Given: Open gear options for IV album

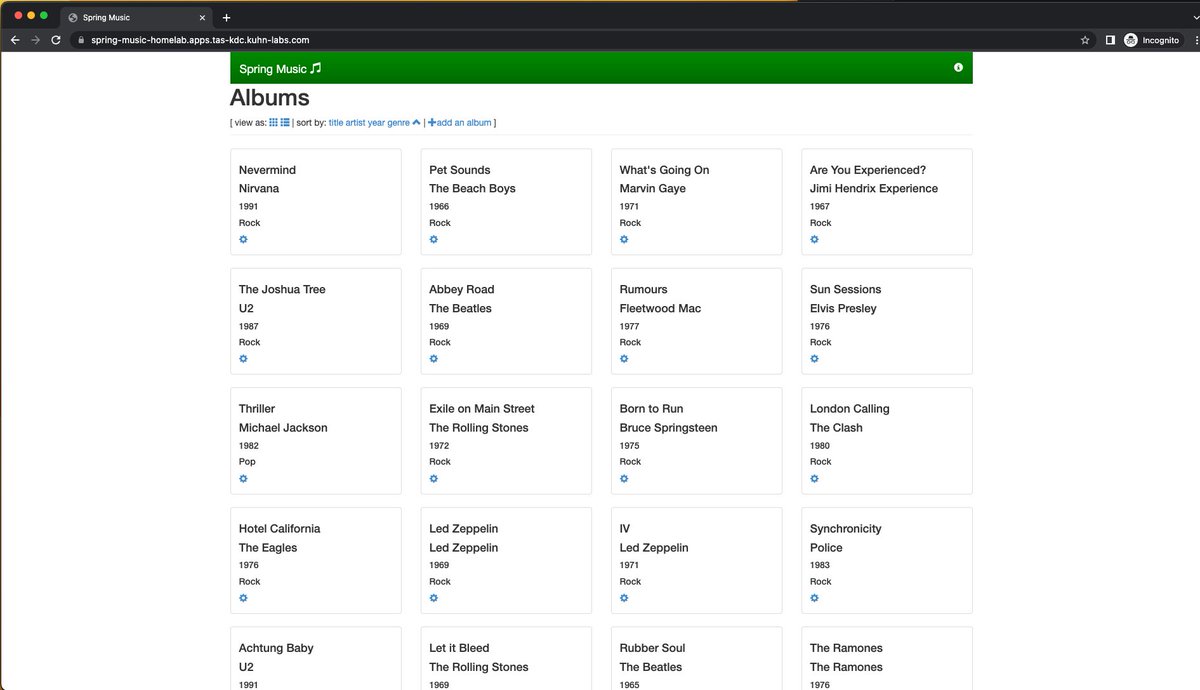Looking at the screenshot, I should [x=624, y=598].
